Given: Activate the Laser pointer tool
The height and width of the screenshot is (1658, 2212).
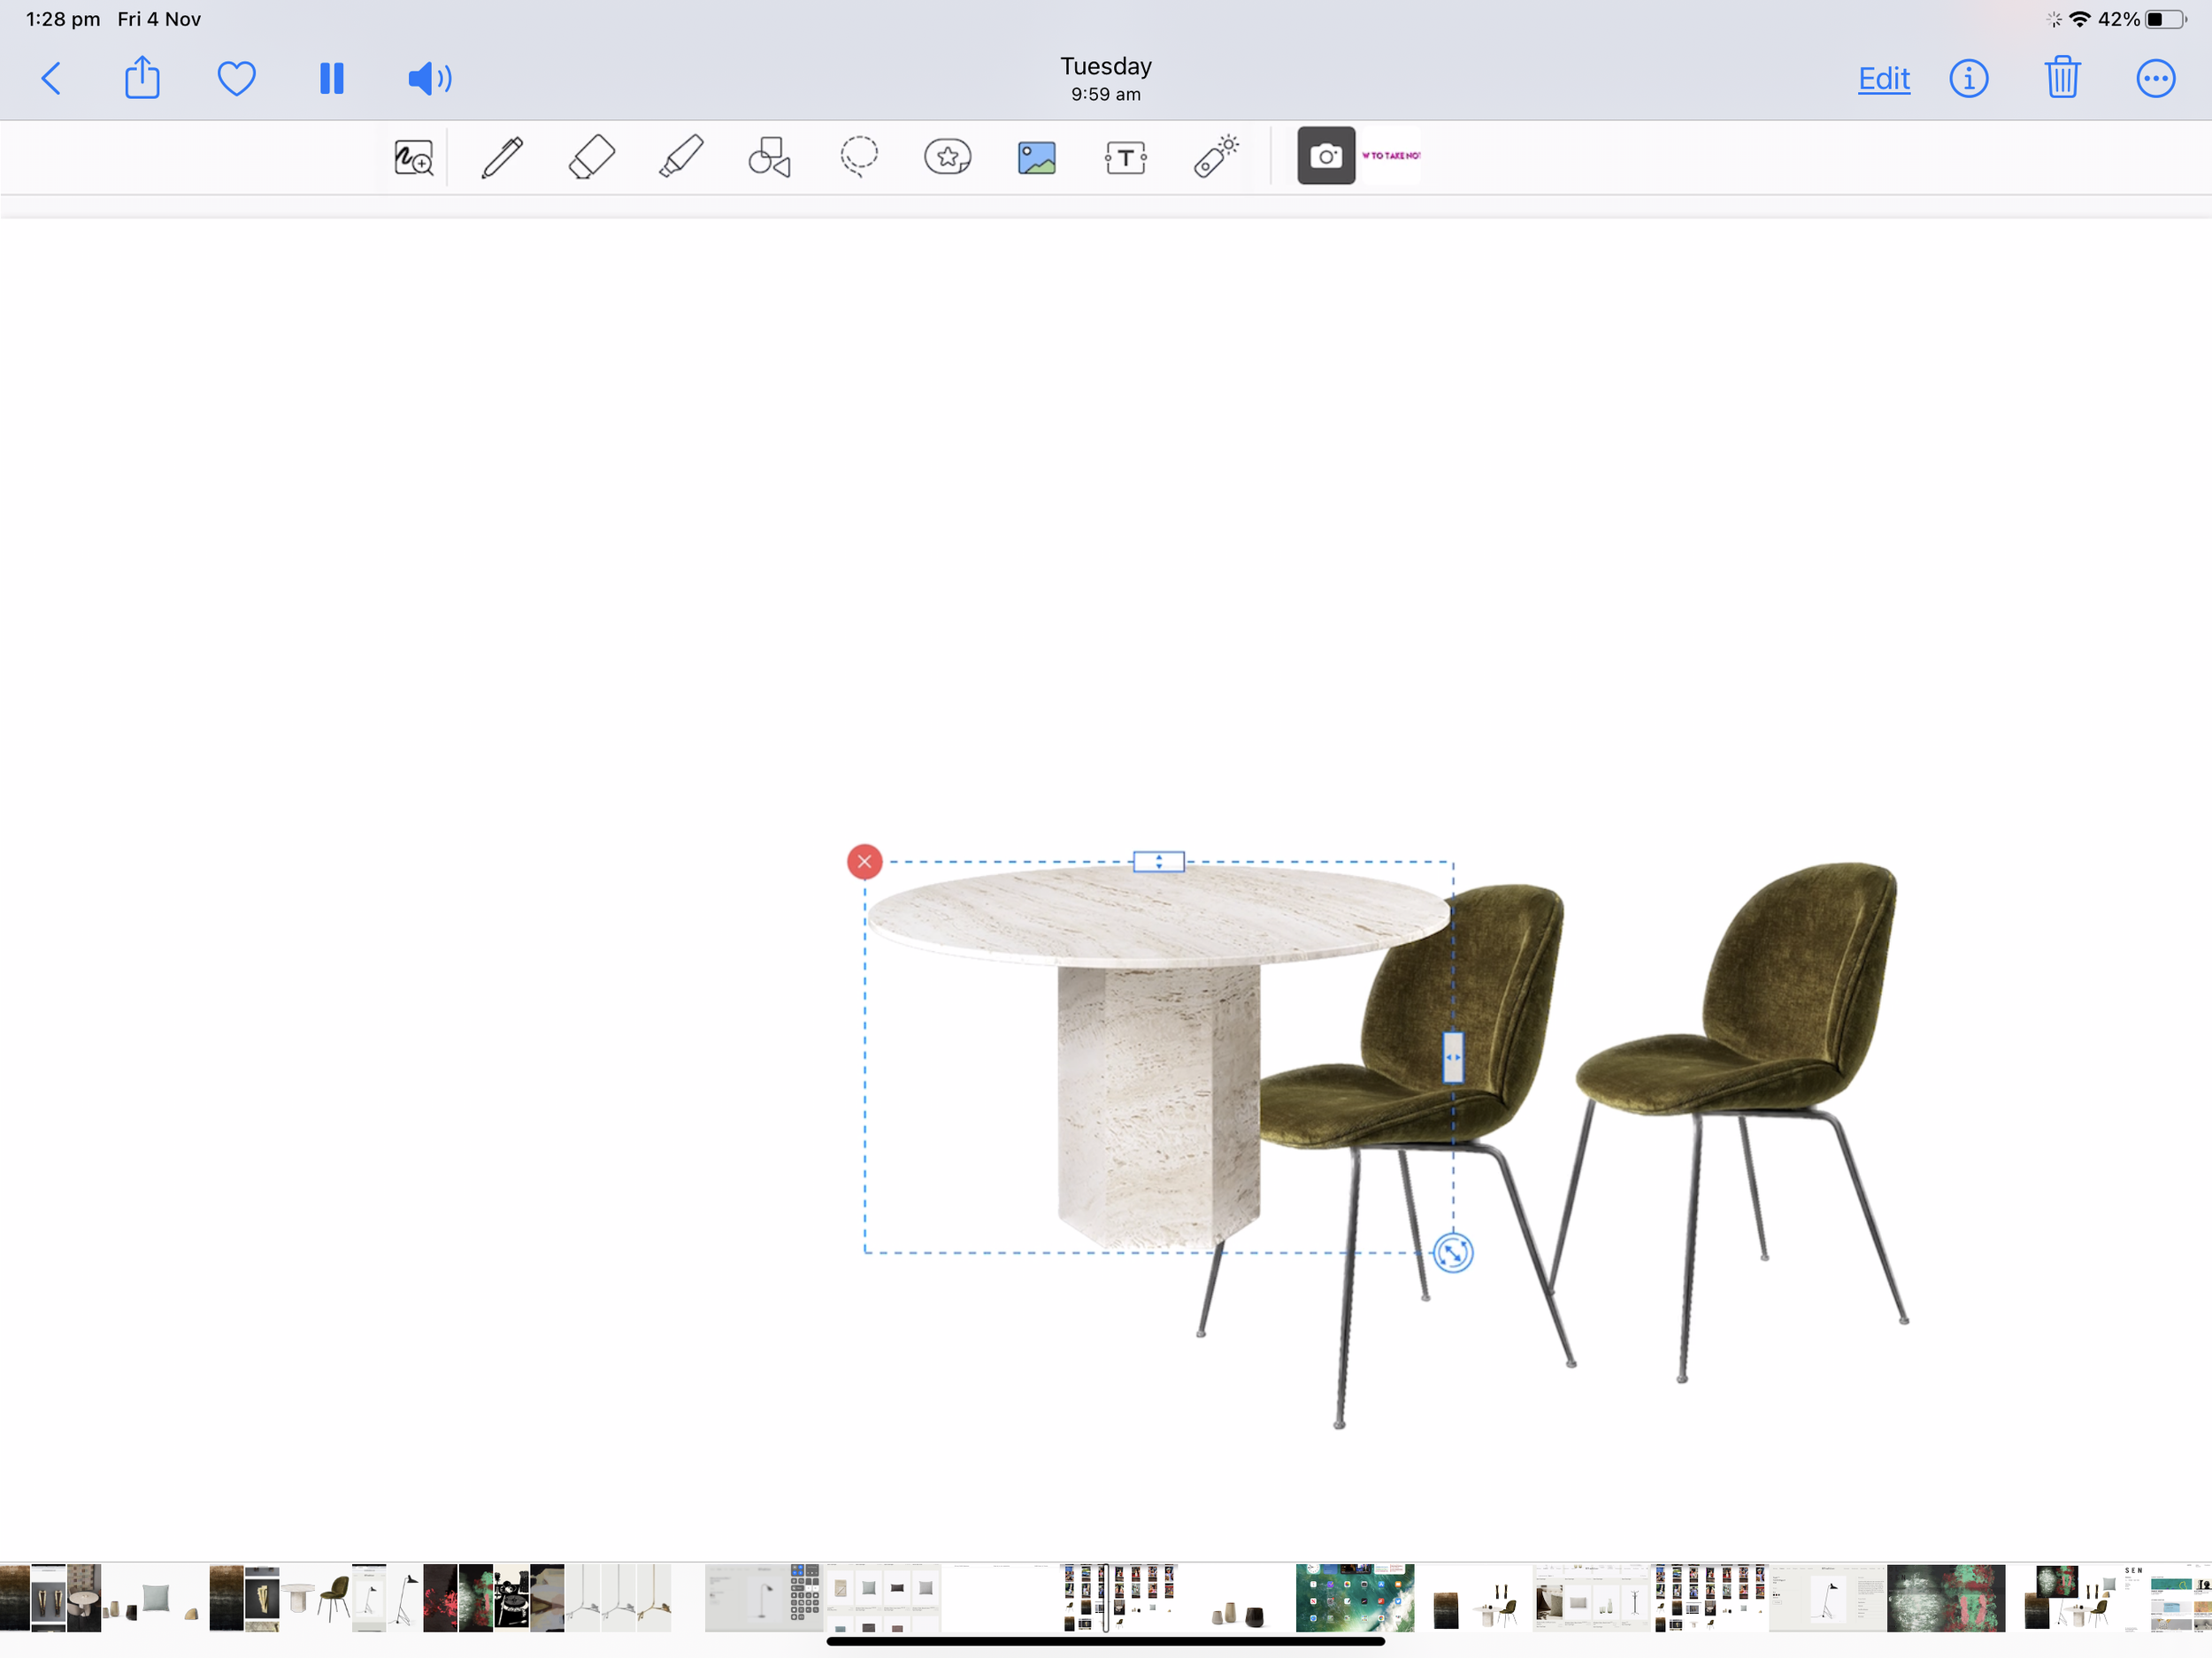Looking at the screenshot, I should click(1215, 158).
